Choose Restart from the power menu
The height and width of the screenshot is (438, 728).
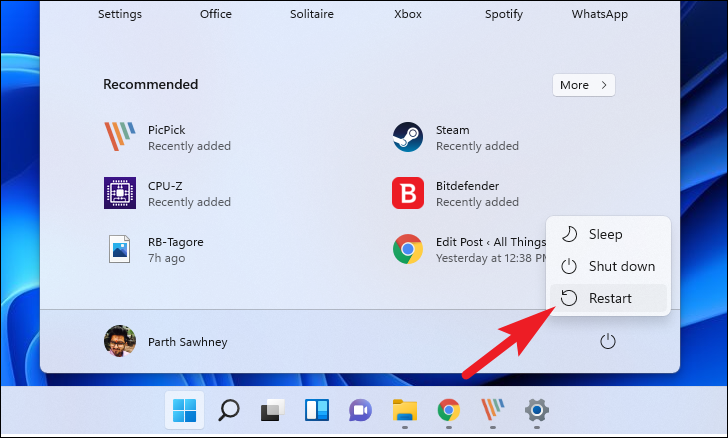608,298
